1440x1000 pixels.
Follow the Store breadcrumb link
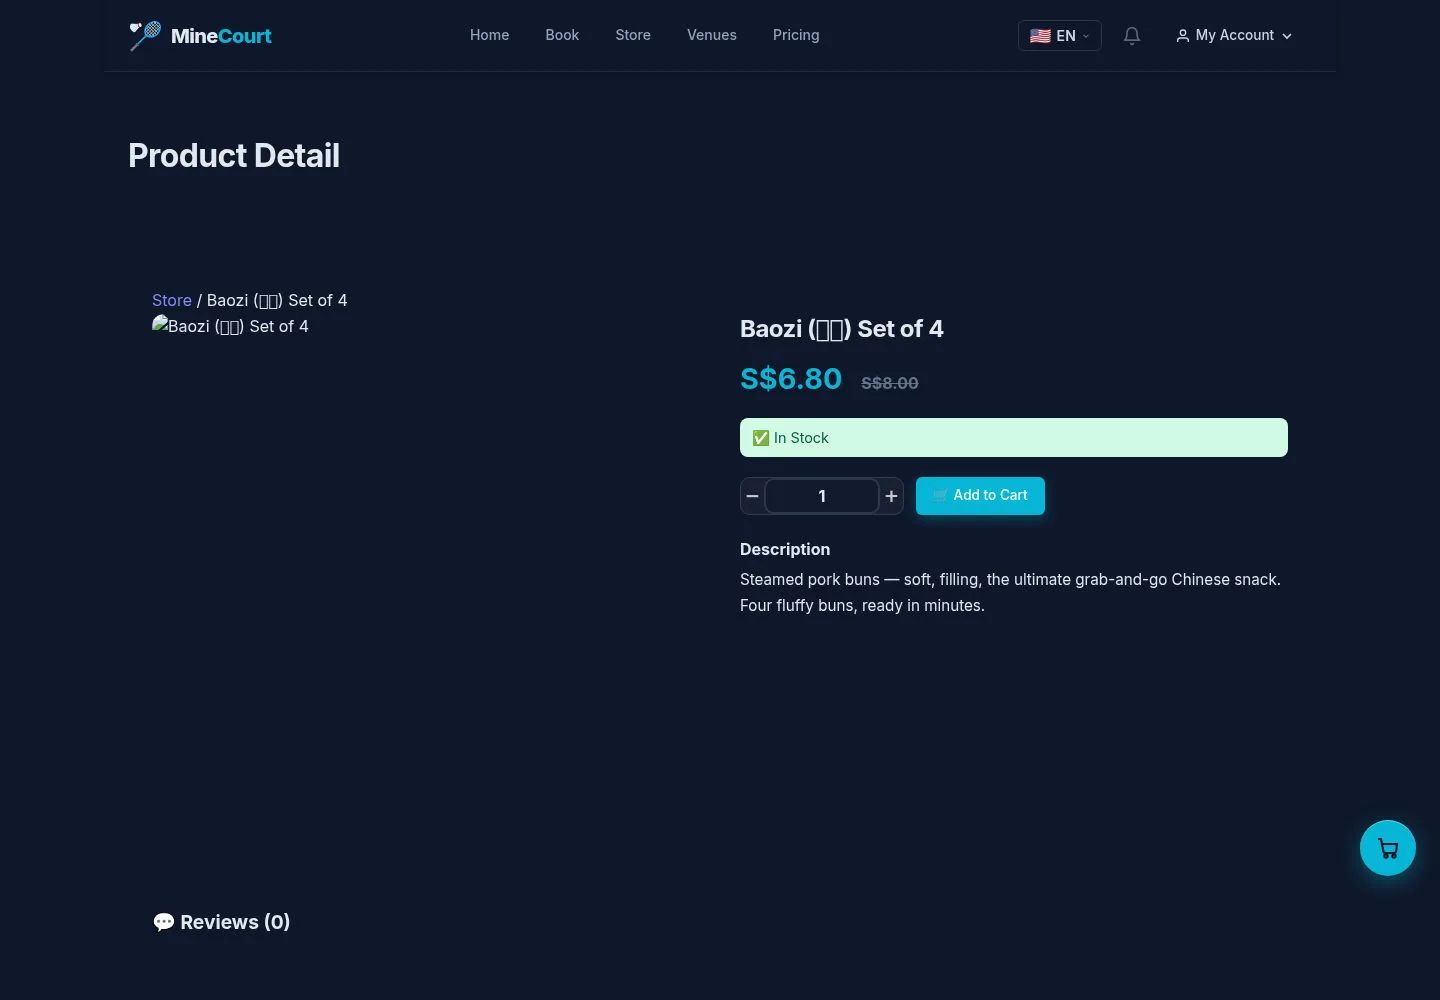pyautogui.click(x=172, y=300)
